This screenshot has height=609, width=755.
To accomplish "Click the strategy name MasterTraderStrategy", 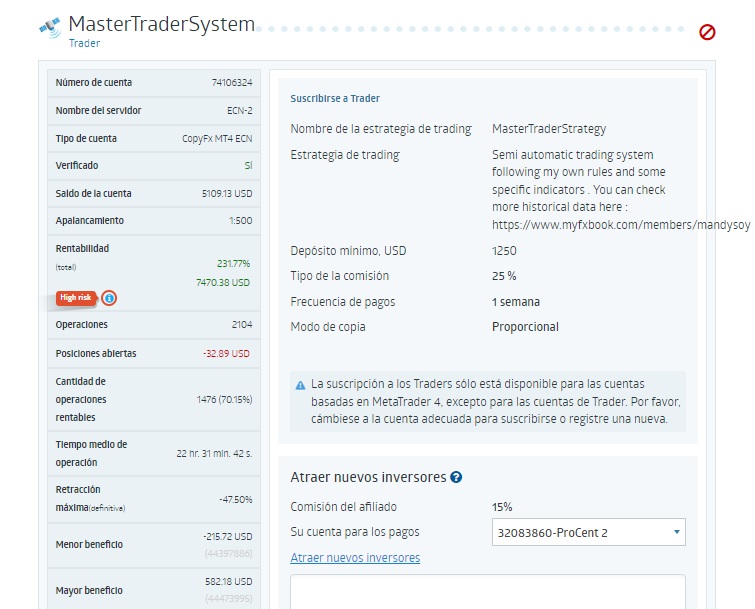I will point(549,129).
